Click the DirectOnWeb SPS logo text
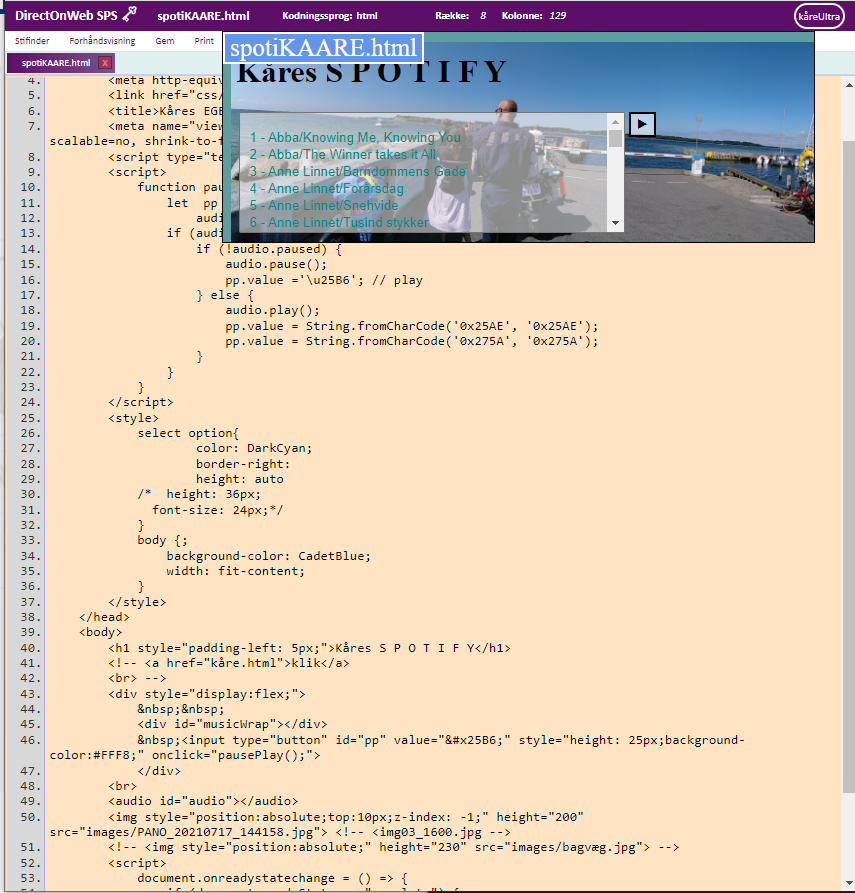The width and height of the screenshot is (855, 893). [x=66, y=16]
